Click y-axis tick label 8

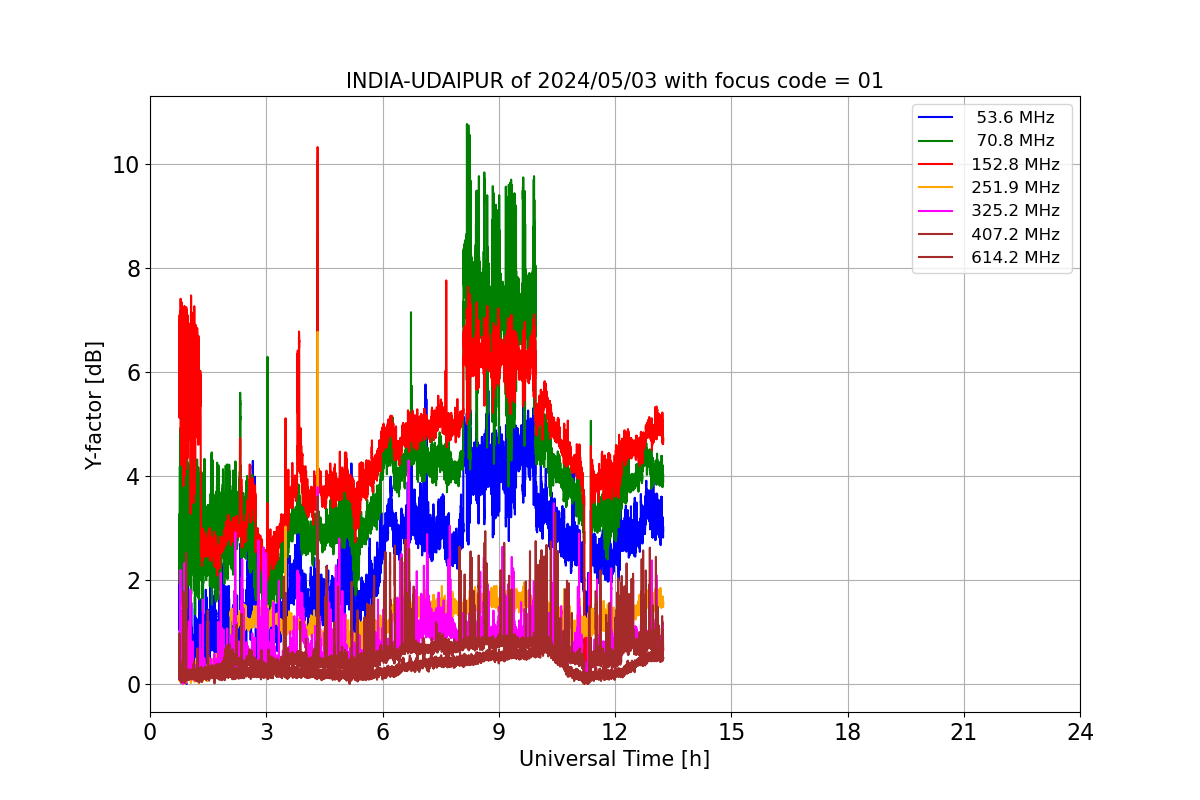tap(132, 268)
